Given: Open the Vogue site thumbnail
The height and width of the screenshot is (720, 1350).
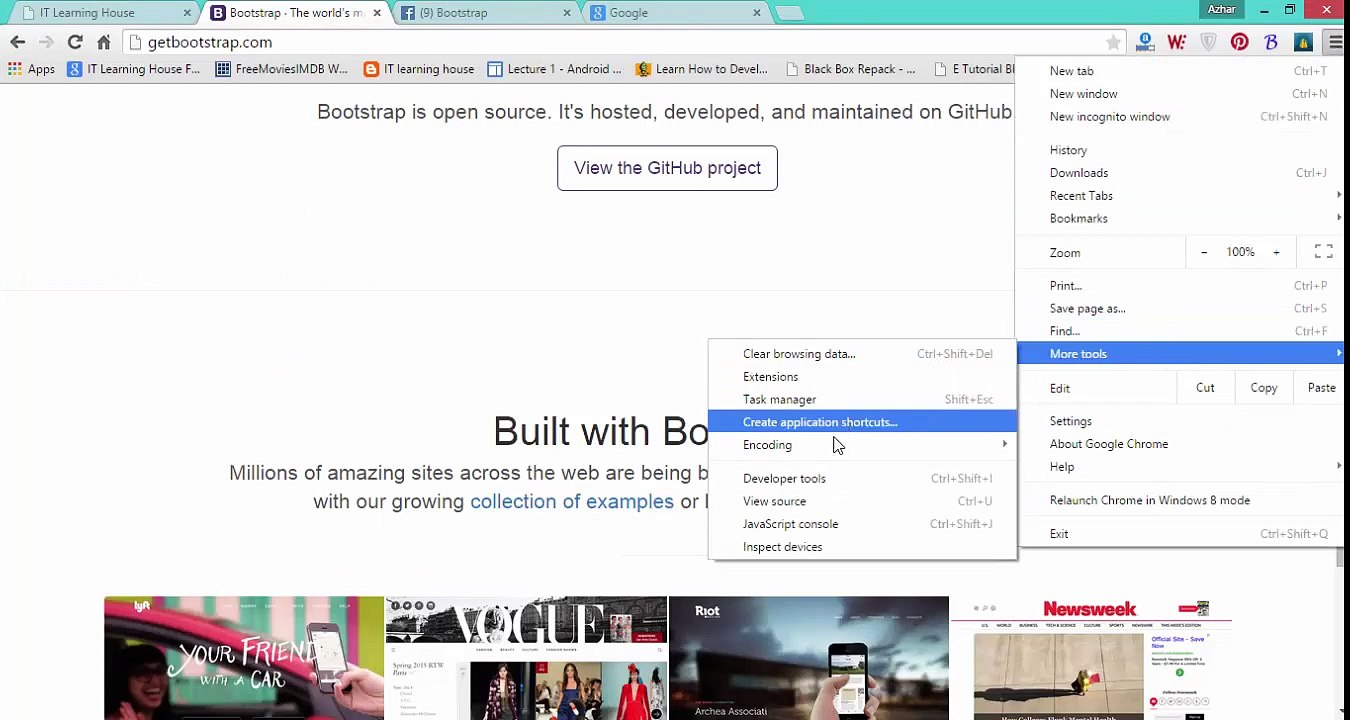Looking at the screenshot, I should [x=526, y=658].
